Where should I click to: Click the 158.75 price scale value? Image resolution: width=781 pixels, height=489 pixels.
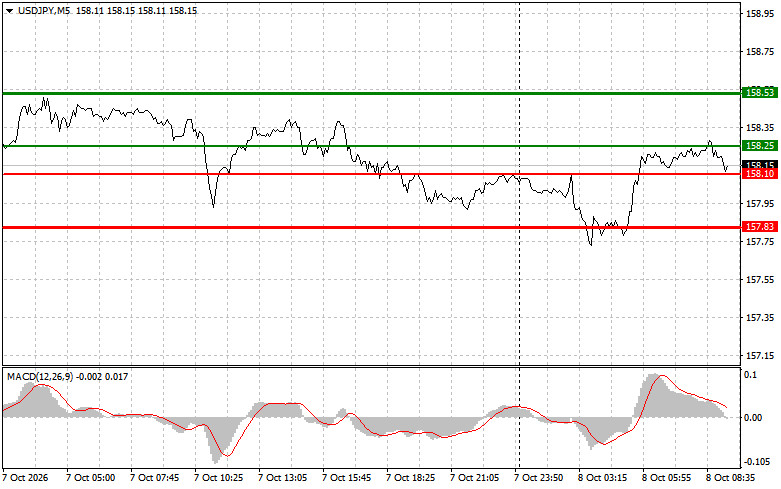click(x=760, y=52)
